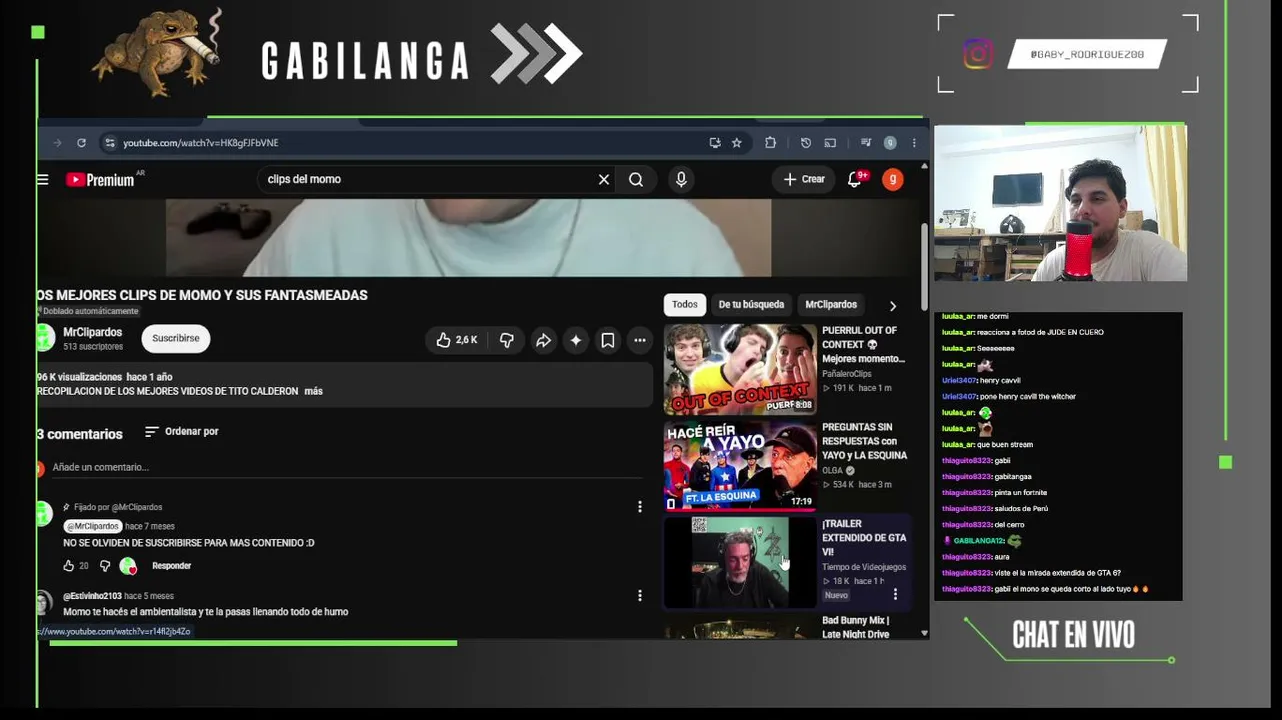Screen dimensions: 1282x720
Task: Click the MrClipardos channel avatar
Action: 45,338
